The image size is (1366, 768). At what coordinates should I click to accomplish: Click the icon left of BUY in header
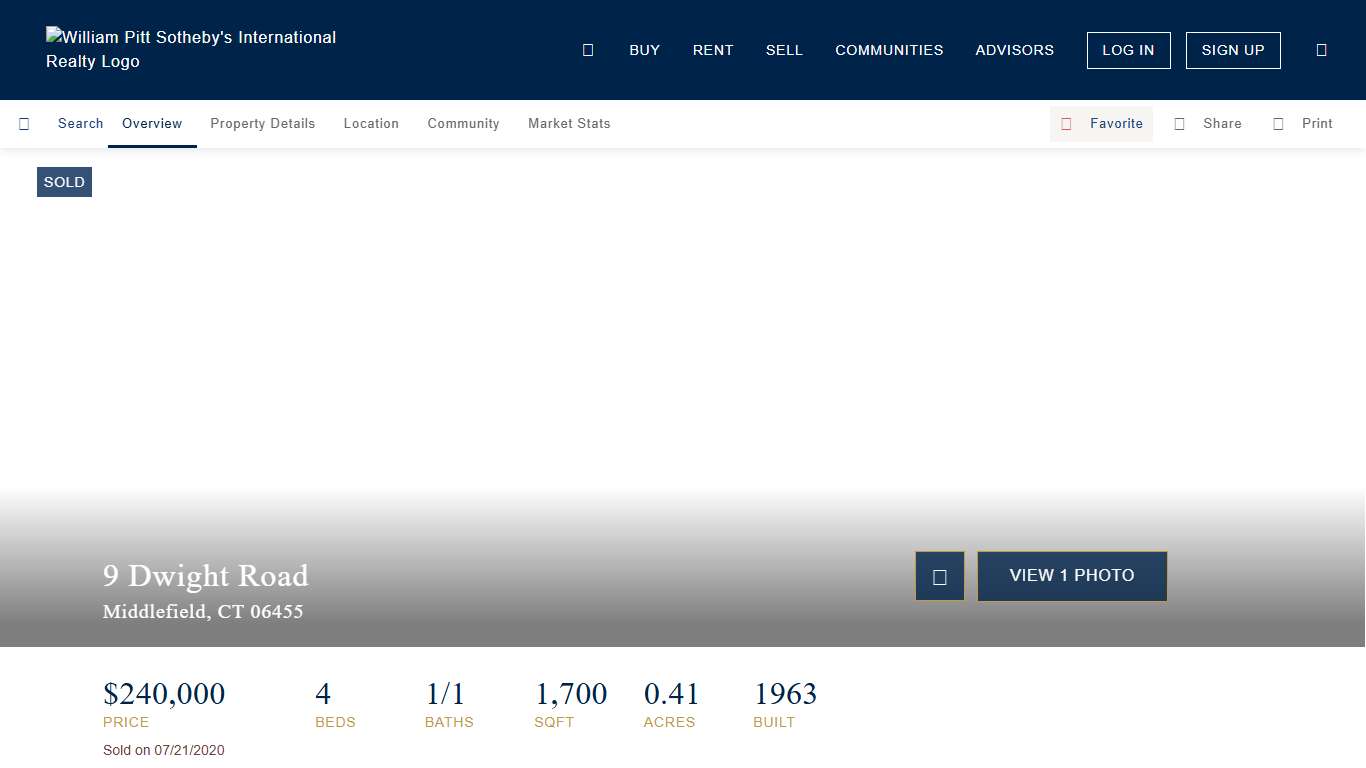click(x=588, y=50)
